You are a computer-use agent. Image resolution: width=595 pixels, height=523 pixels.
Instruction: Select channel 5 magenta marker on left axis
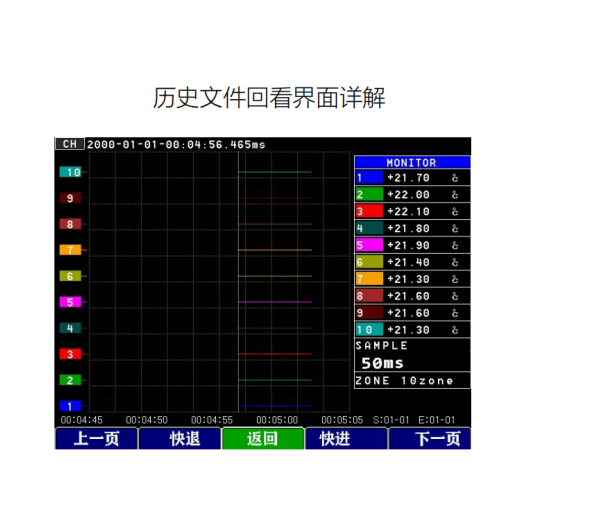point(71,302)
